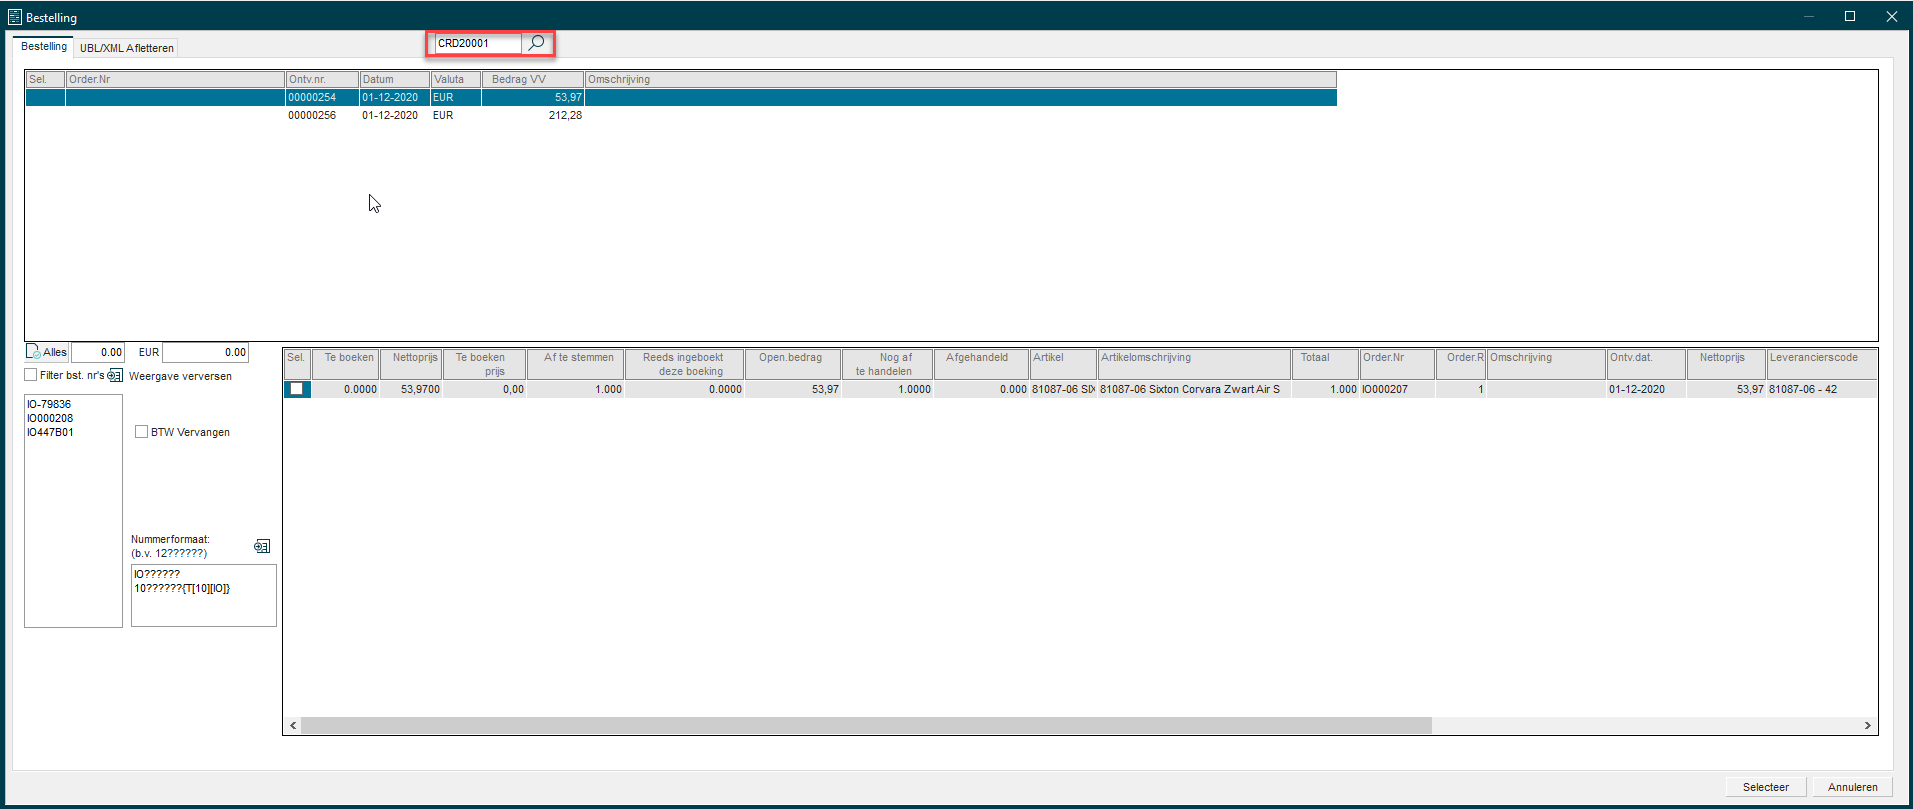Viewport: 1913px width, 809px height.
Task: Click the Bestelling window icon in title bar
Action: pyautogui.click(x=14, y=17)
